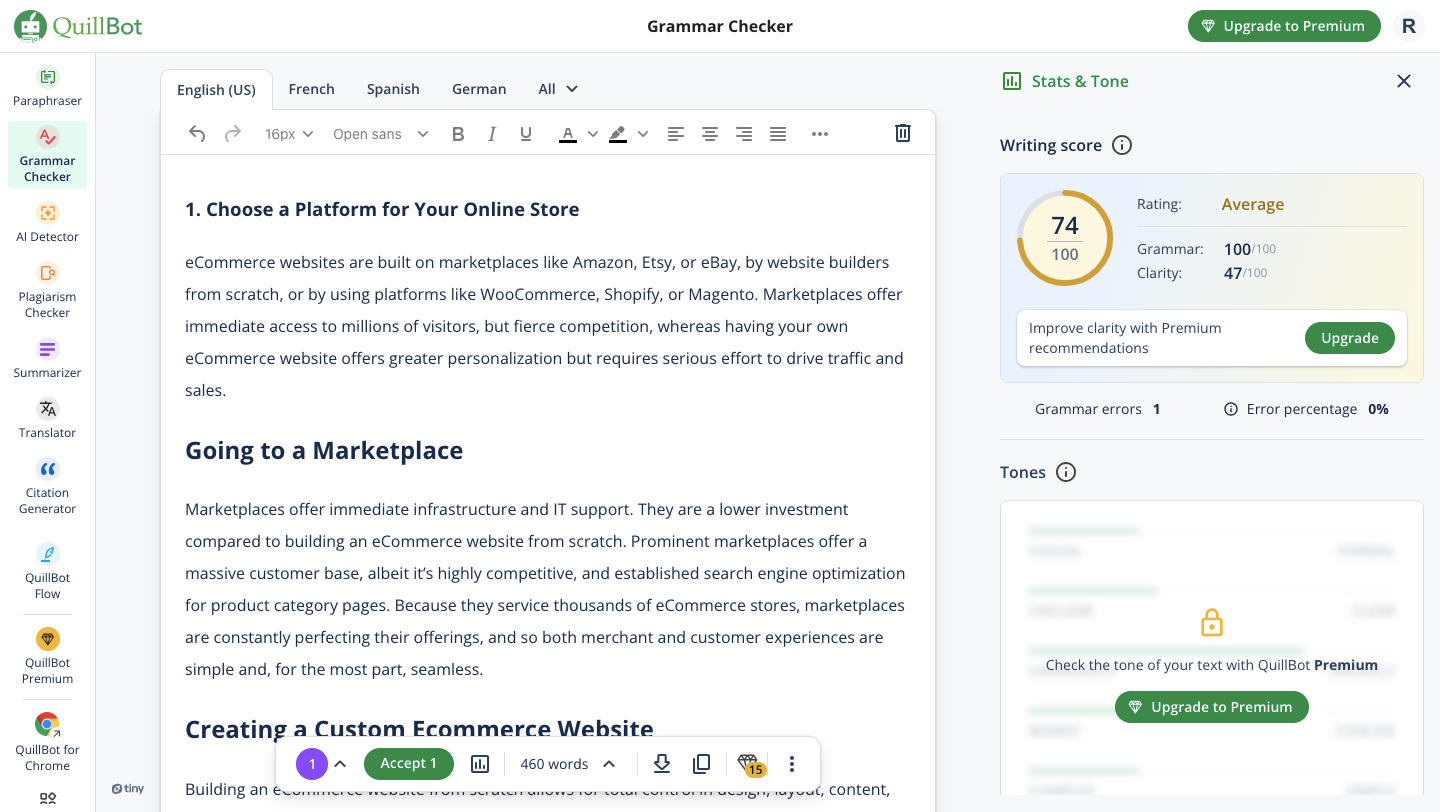The image size is (1440, 812).
Task: Center align text
Action: coord(710,134)
